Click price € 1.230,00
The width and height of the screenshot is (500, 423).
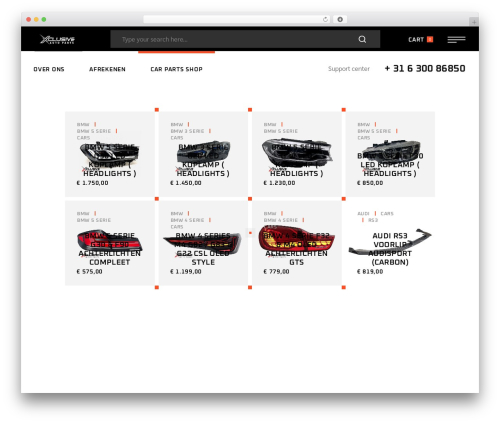tap(279, 183)
